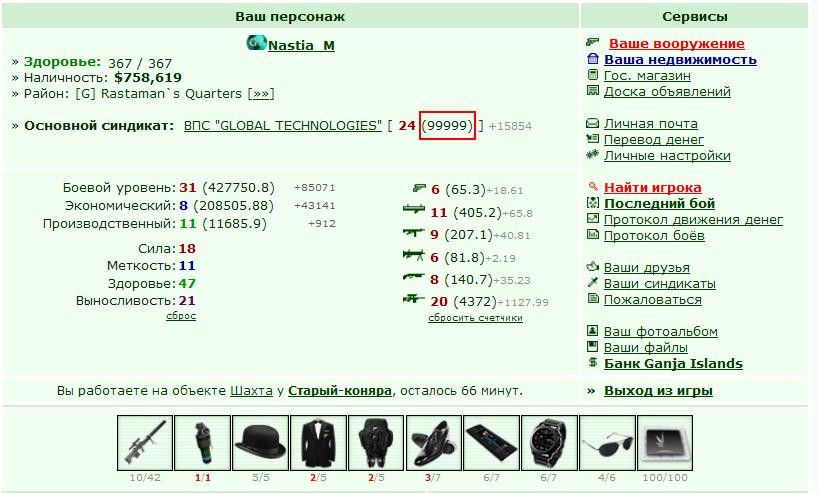
Task: View Последний бой
Action: [x=659, y=203]
